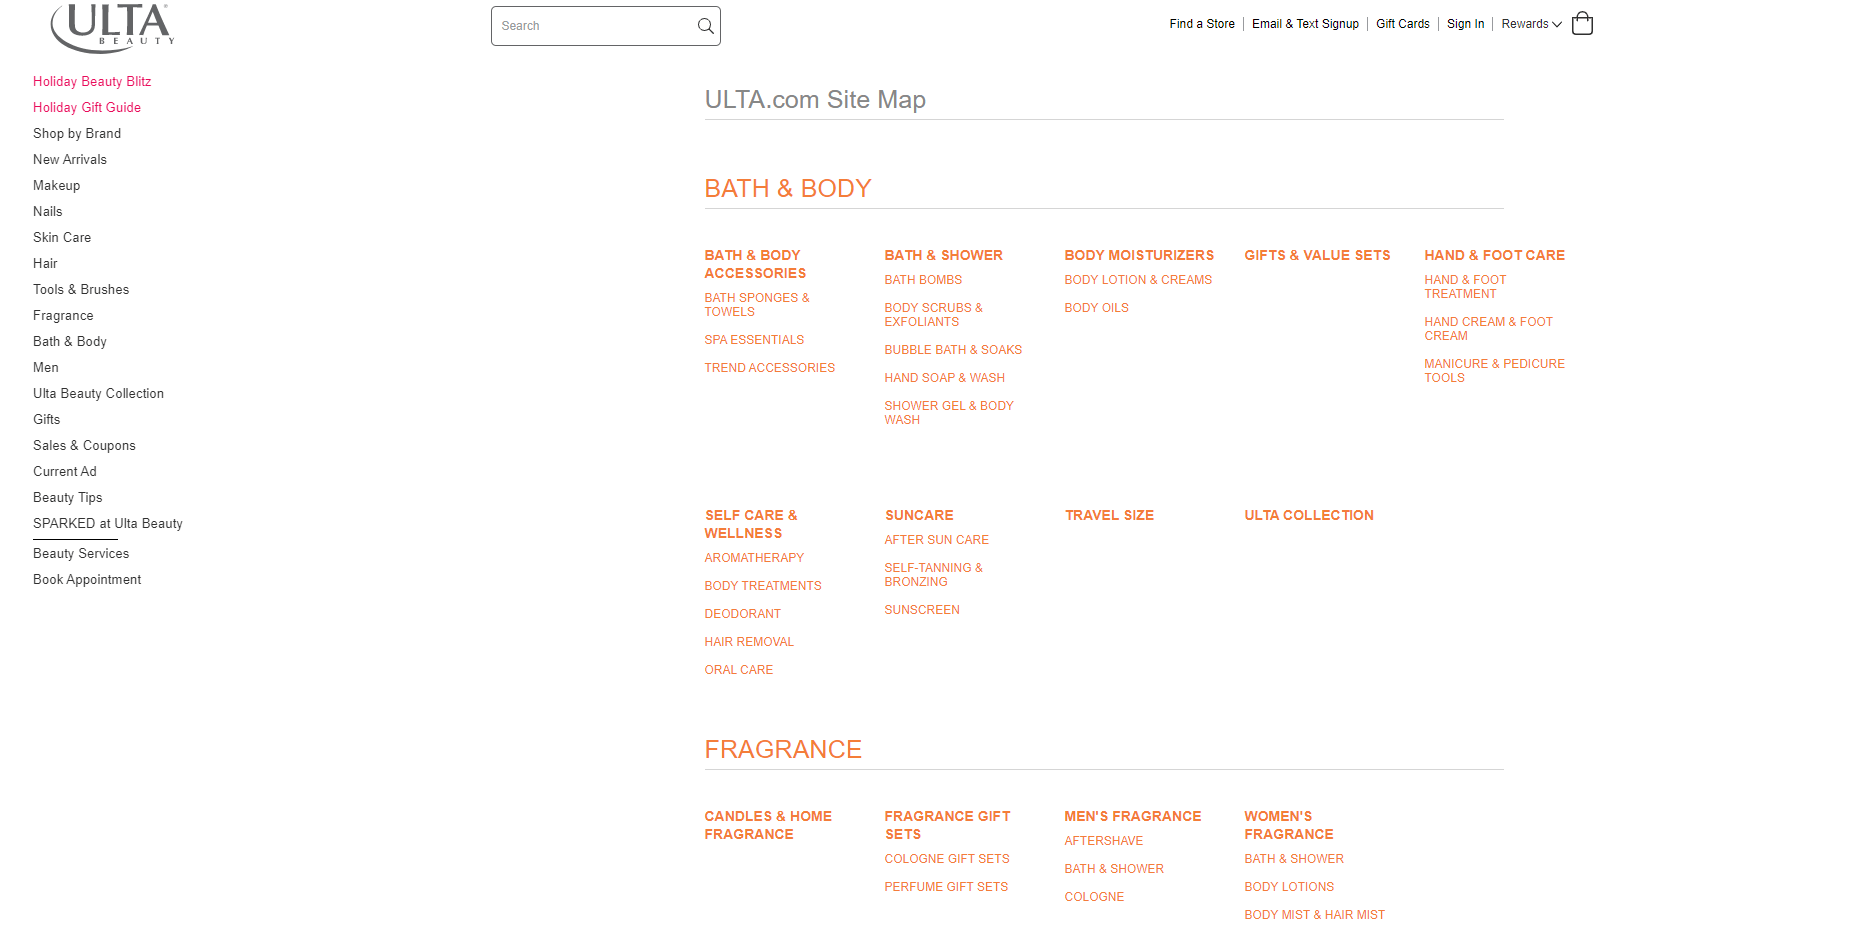The width and height of the screenshot is (1864, 926).
Task: Open HAND SOAP & WASH link
Action: [x=944, y=378]
